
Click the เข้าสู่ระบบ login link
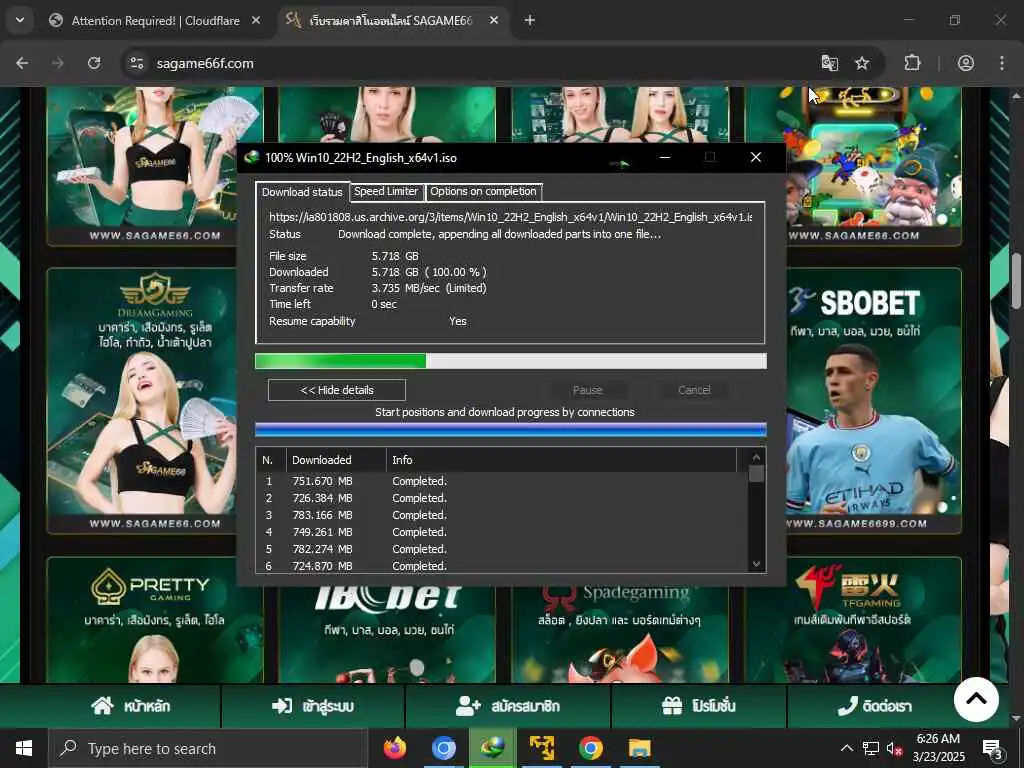tap(313, 706)
